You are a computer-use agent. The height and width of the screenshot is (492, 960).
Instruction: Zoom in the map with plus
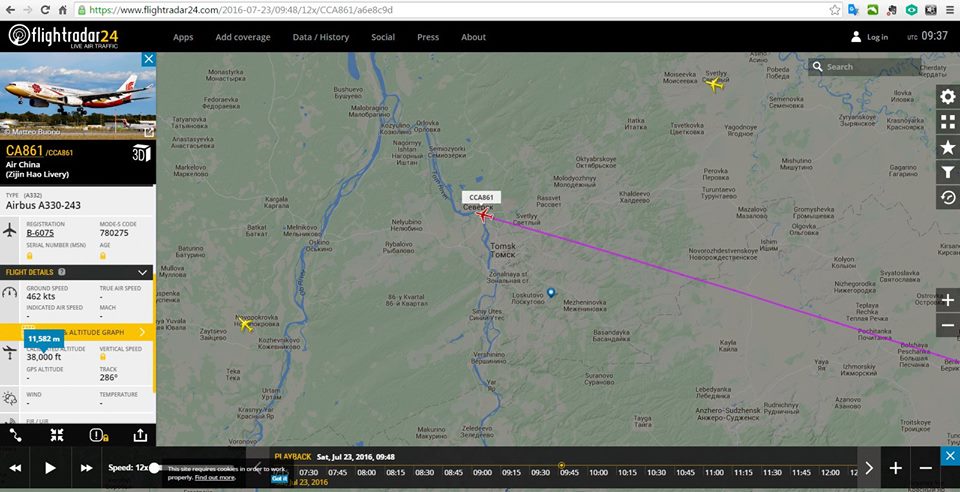click(x=948, y=300)
